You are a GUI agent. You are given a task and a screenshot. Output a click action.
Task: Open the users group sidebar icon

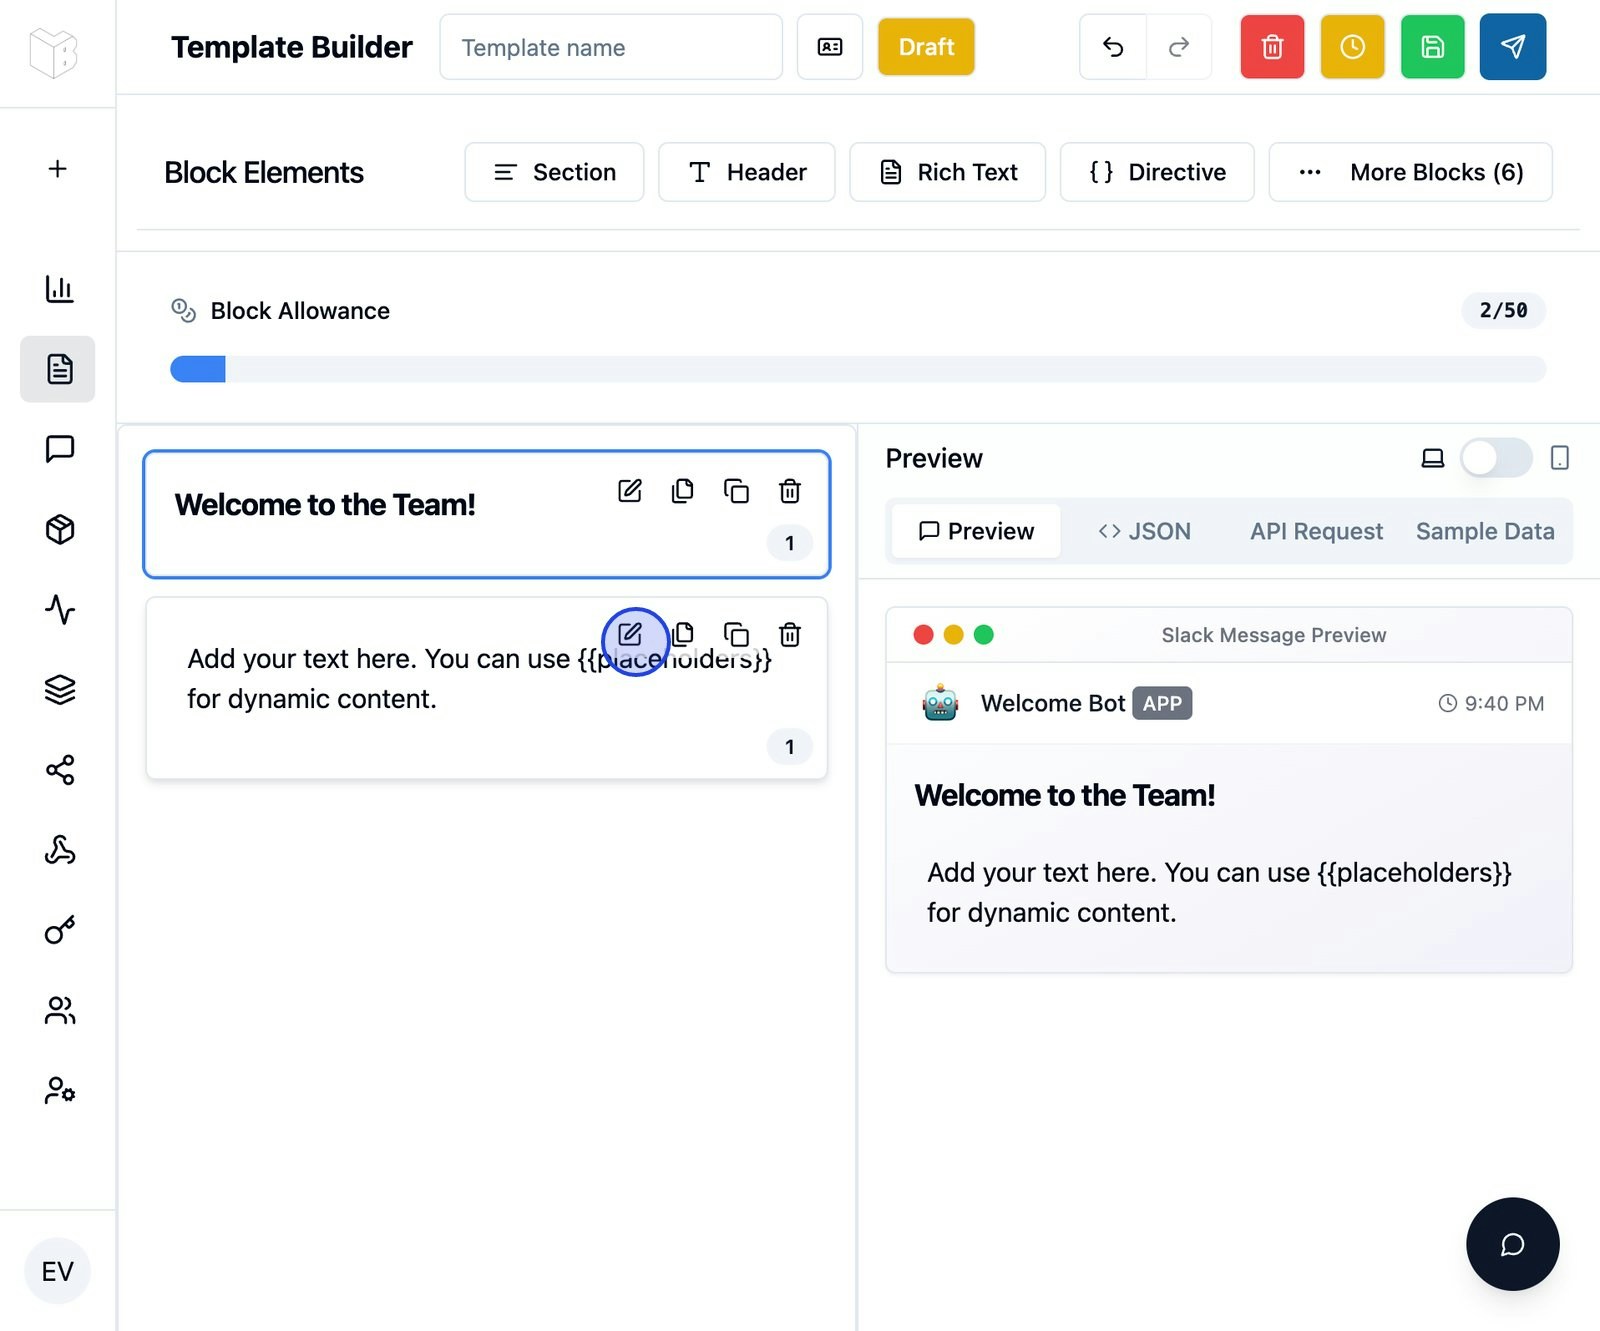pyautogui.click(x=60, y=1010)
